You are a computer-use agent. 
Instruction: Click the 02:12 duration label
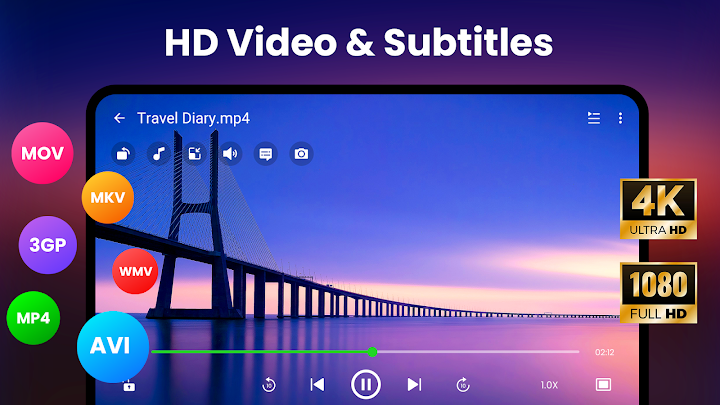pyautogui.click(x=605, y=352)
